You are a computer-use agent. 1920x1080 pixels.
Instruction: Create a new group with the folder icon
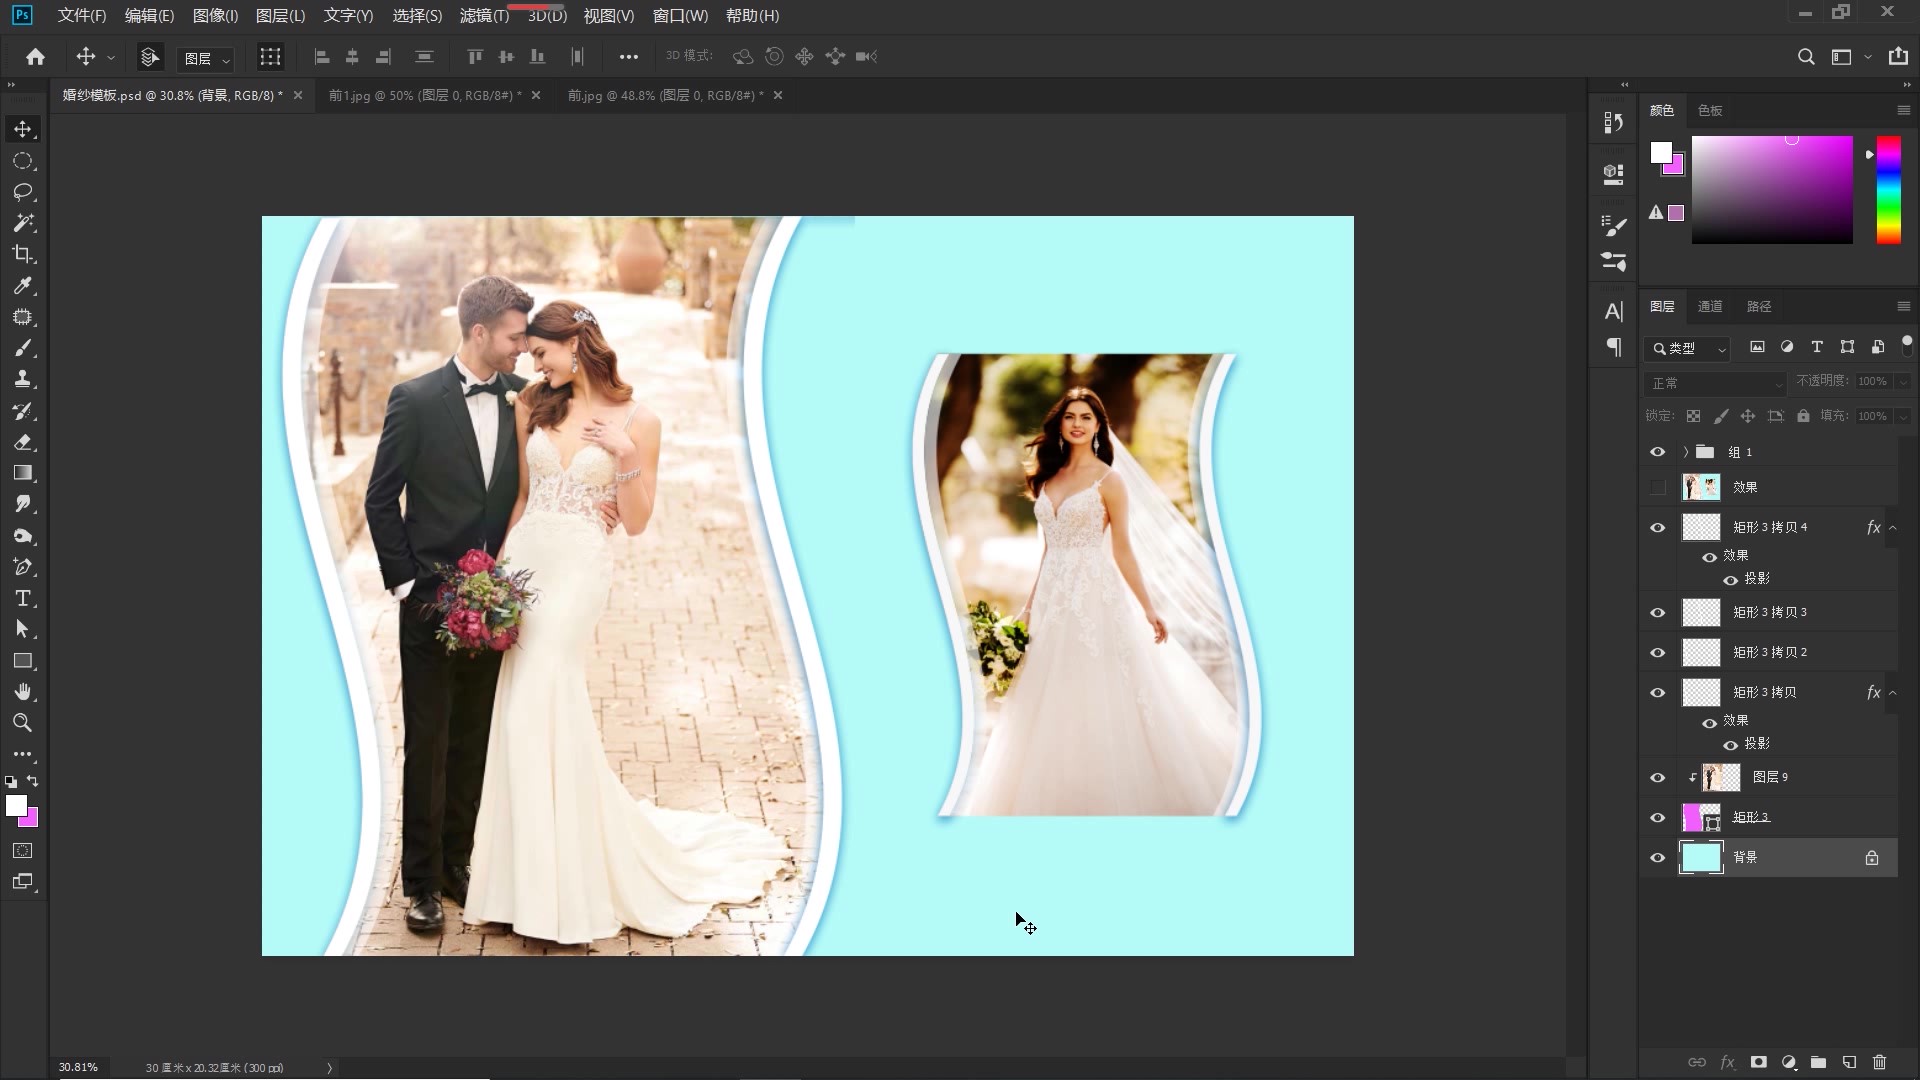[x=1818, y=1062]
